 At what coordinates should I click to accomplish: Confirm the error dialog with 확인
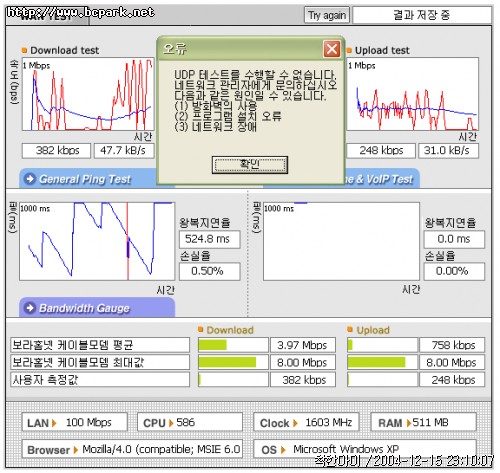pyautogui.click(x=250, y=165)
